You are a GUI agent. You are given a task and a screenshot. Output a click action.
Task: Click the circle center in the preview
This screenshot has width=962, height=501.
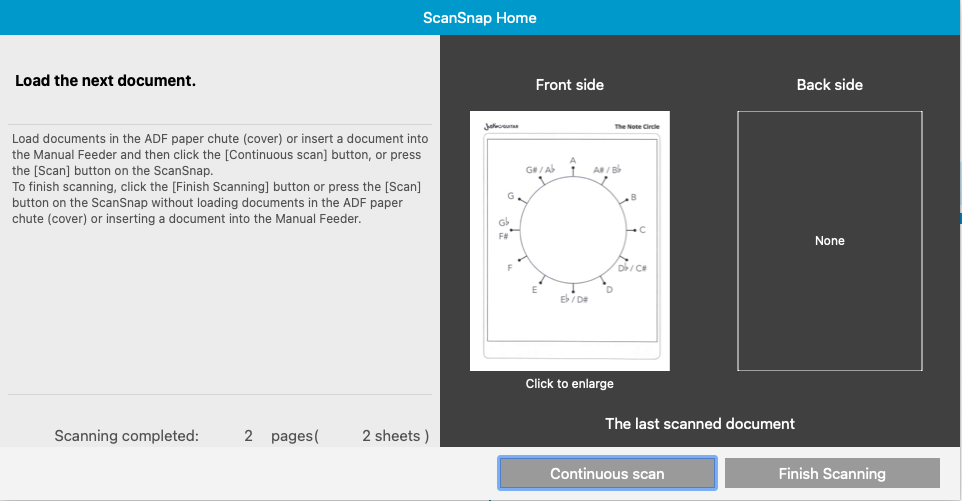[573, 230]
